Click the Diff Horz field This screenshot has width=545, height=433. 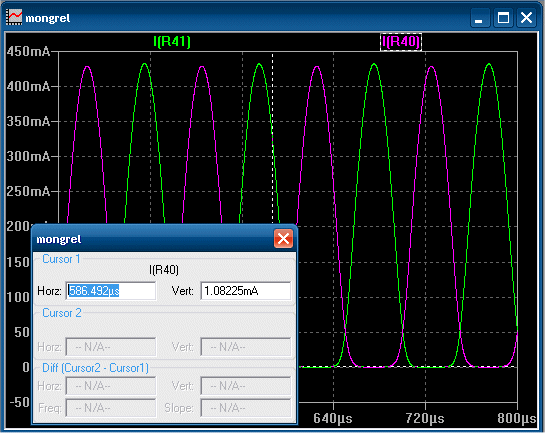coord(111,386)
